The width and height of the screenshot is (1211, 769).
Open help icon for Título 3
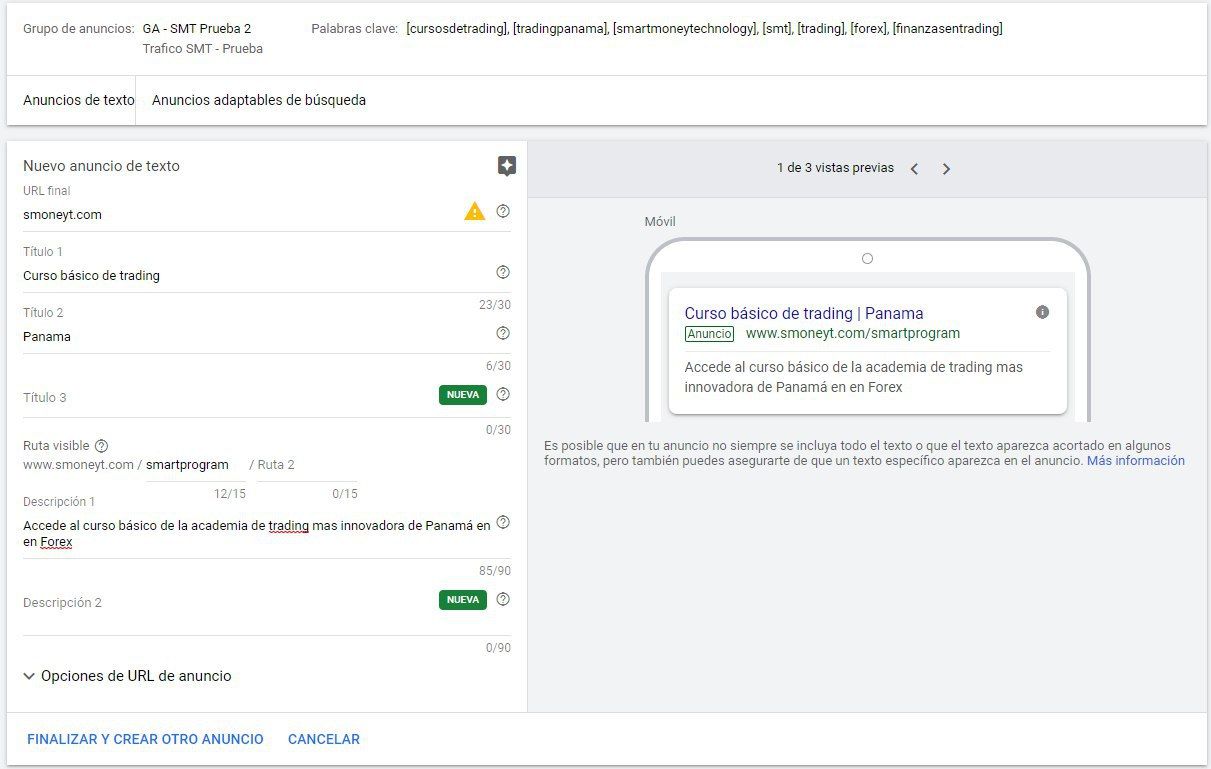503,394
